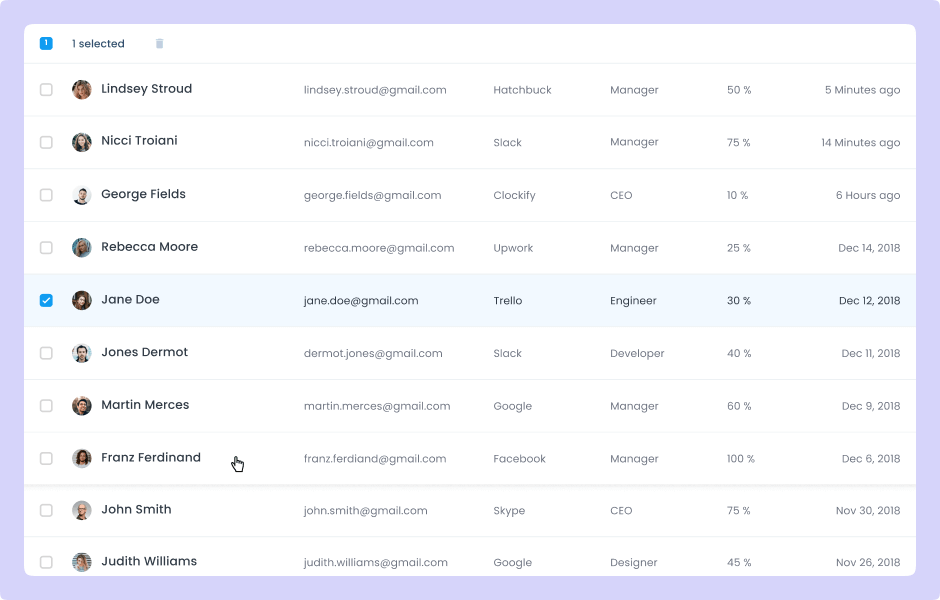Check the Franz Ferdinand row checkbox
Viewport: 940px width, 600px height.
46,458
